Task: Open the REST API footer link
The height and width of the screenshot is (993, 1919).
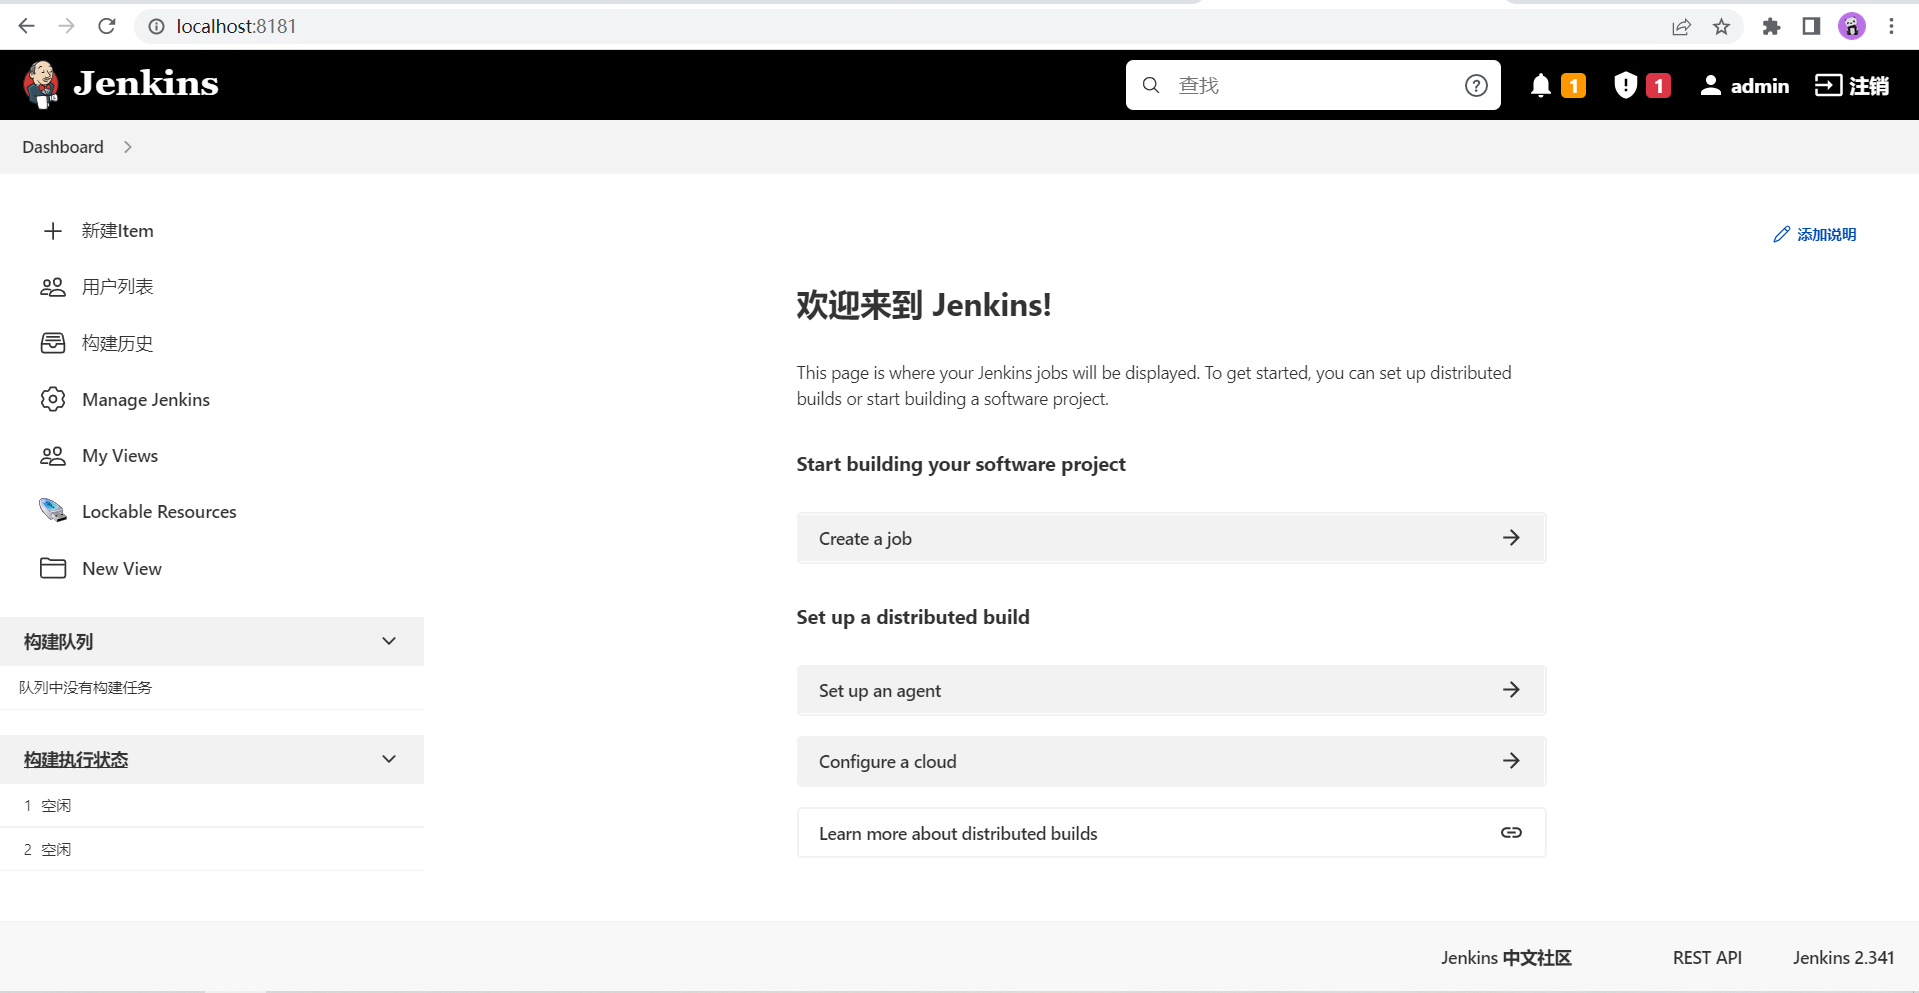Action: (x=1707, y=957)
